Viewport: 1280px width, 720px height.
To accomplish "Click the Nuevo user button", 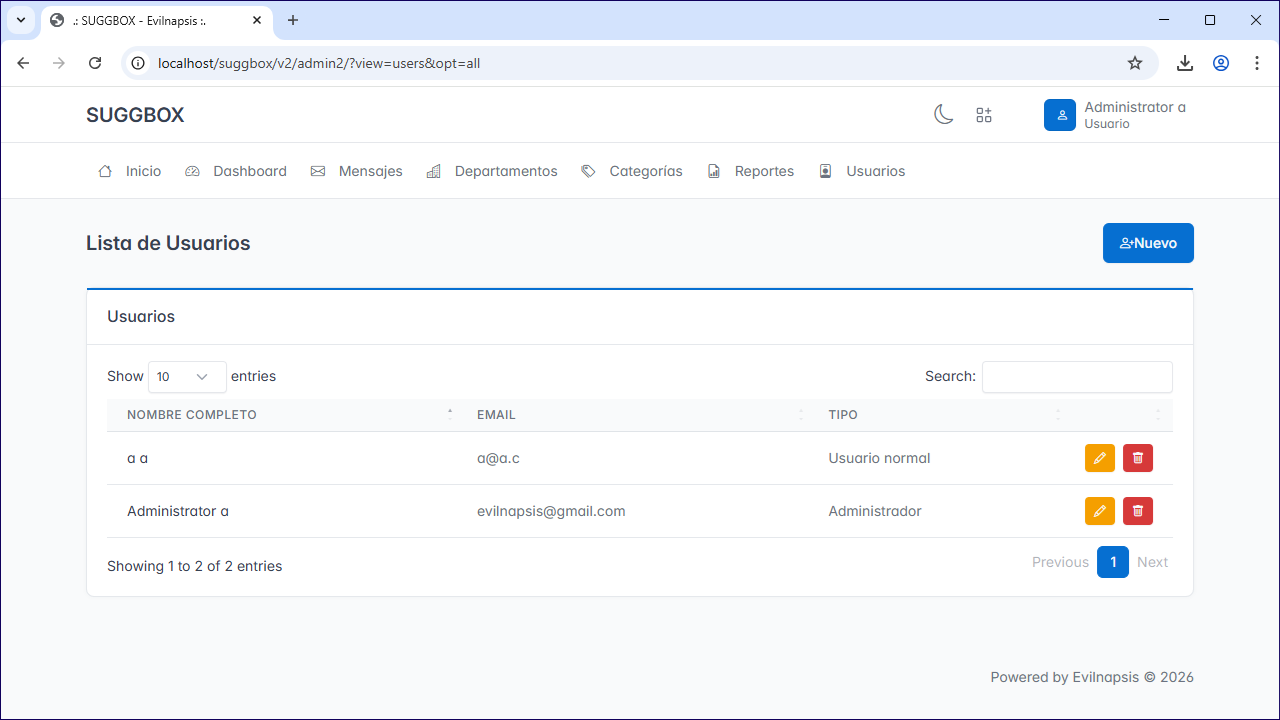I will coord(1148,243).
